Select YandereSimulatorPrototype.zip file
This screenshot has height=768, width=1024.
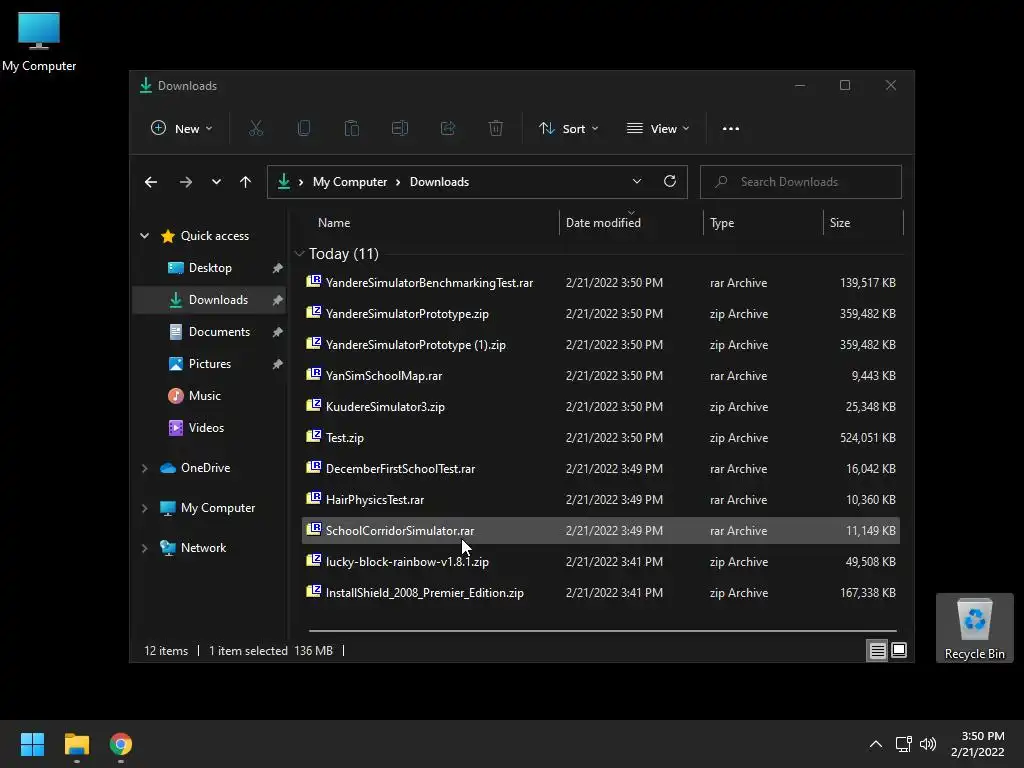click(601, 313)
